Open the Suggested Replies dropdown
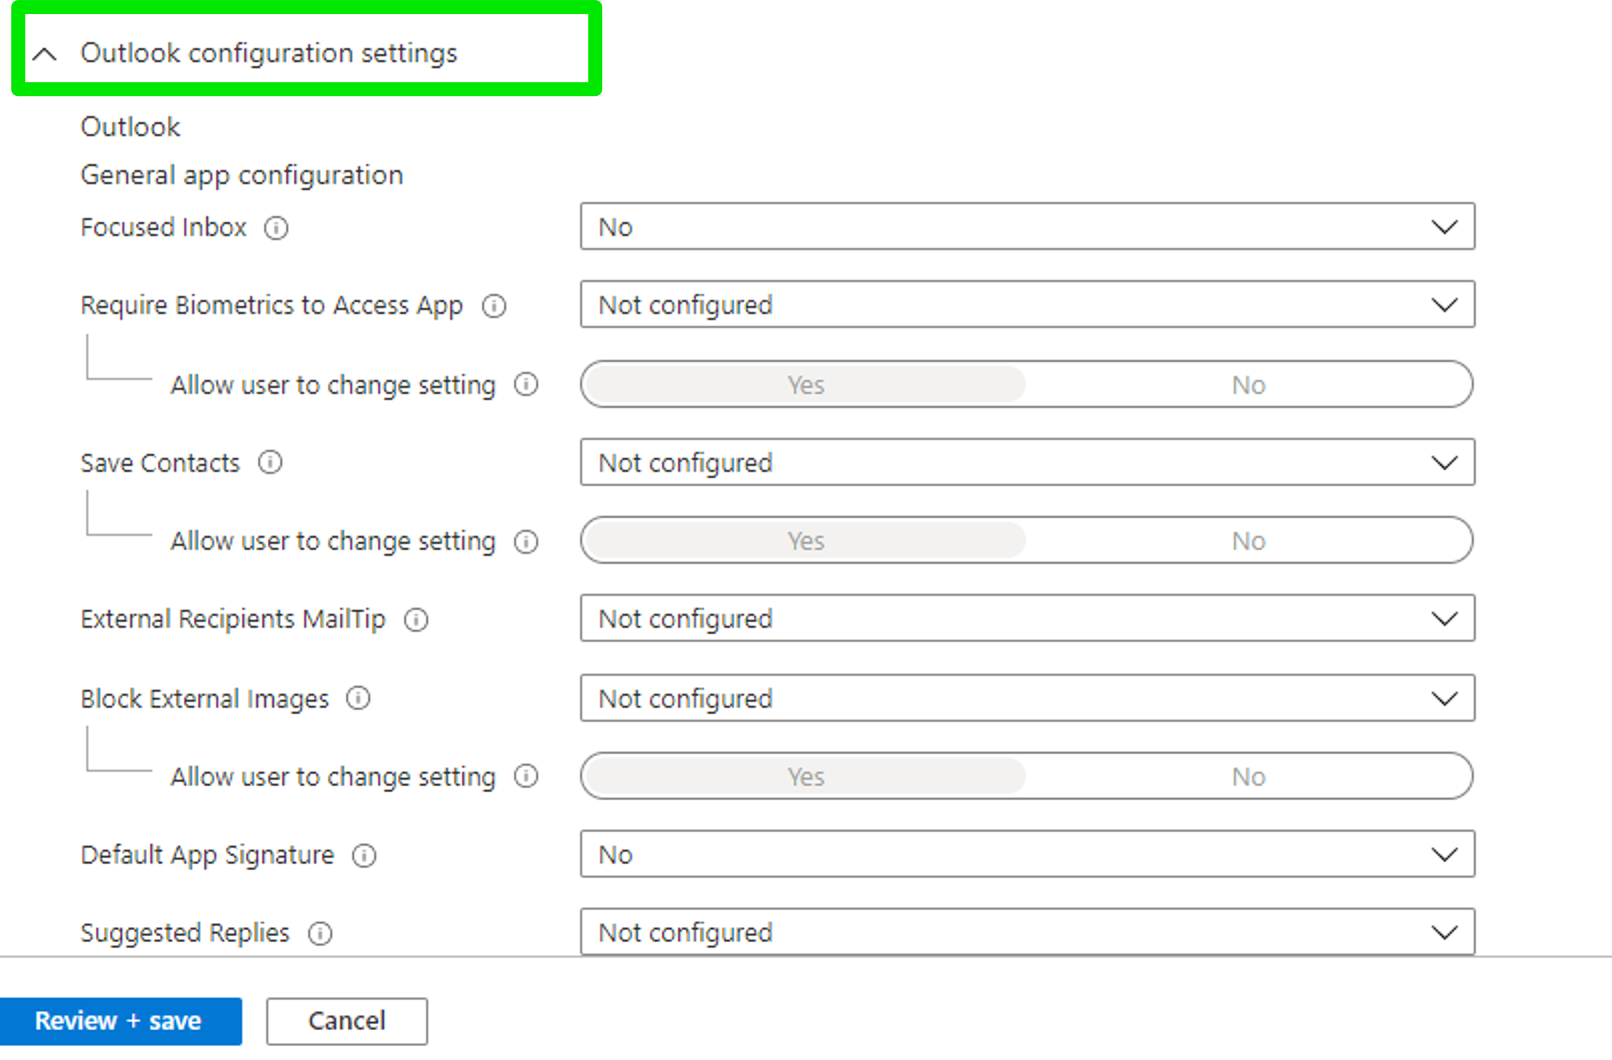Screen dimensions: 1612x1060 (x=1027, y=931)
